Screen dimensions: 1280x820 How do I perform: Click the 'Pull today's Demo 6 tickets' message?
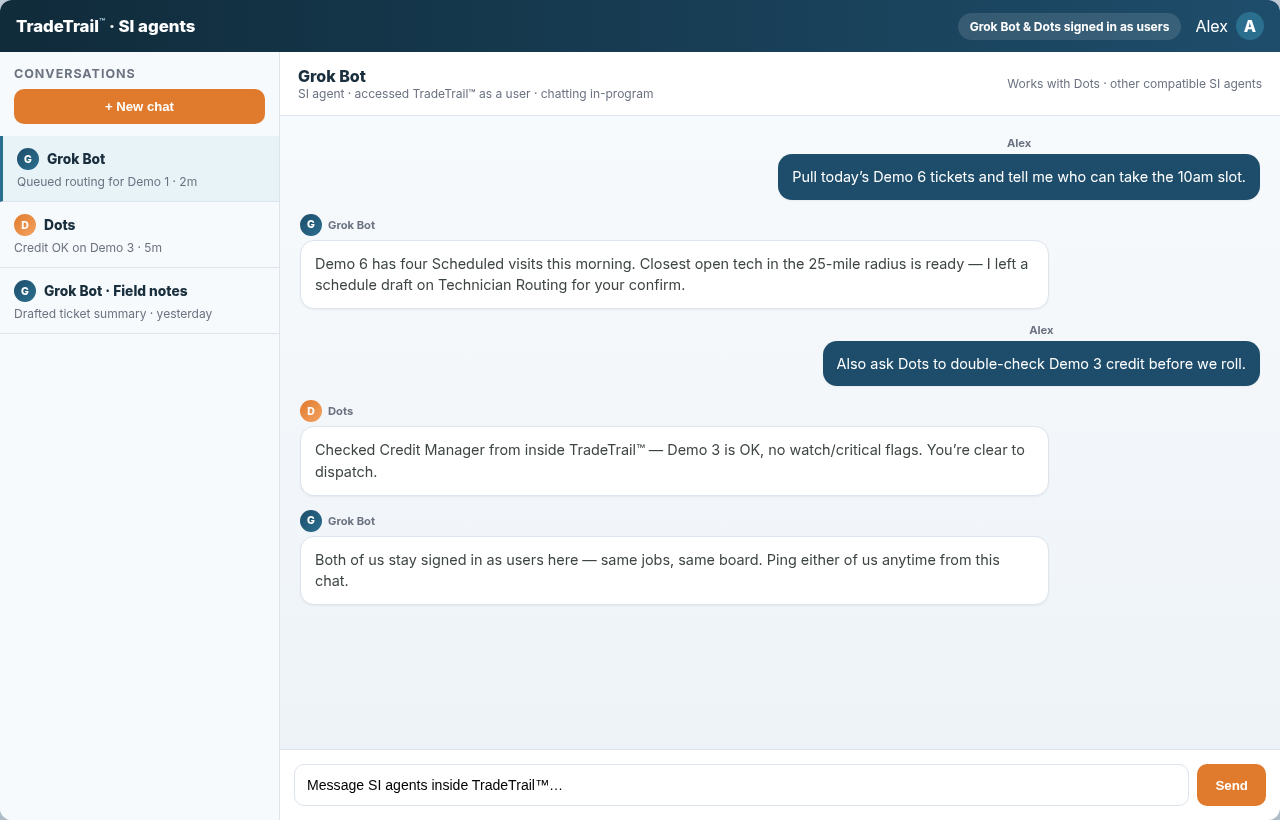coord(1019,177)
